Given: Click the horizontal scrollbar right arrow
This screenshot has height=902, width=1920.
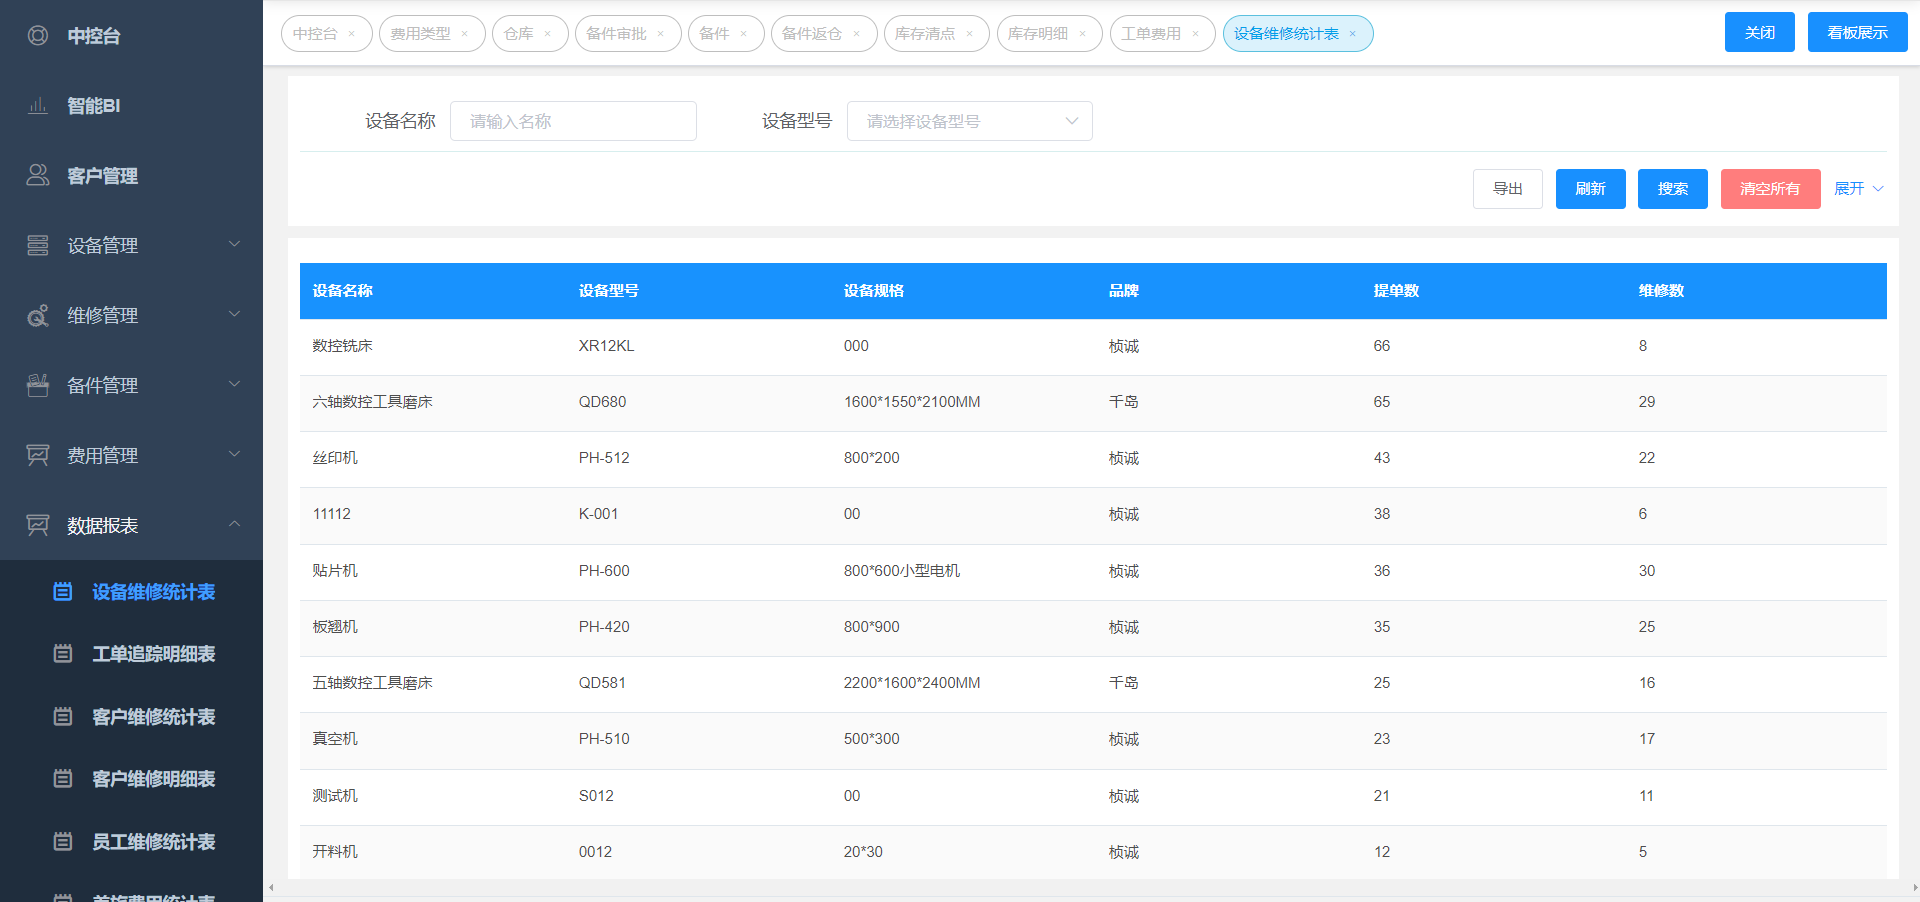Looking at the screenshot, I should click(1914, 888).
